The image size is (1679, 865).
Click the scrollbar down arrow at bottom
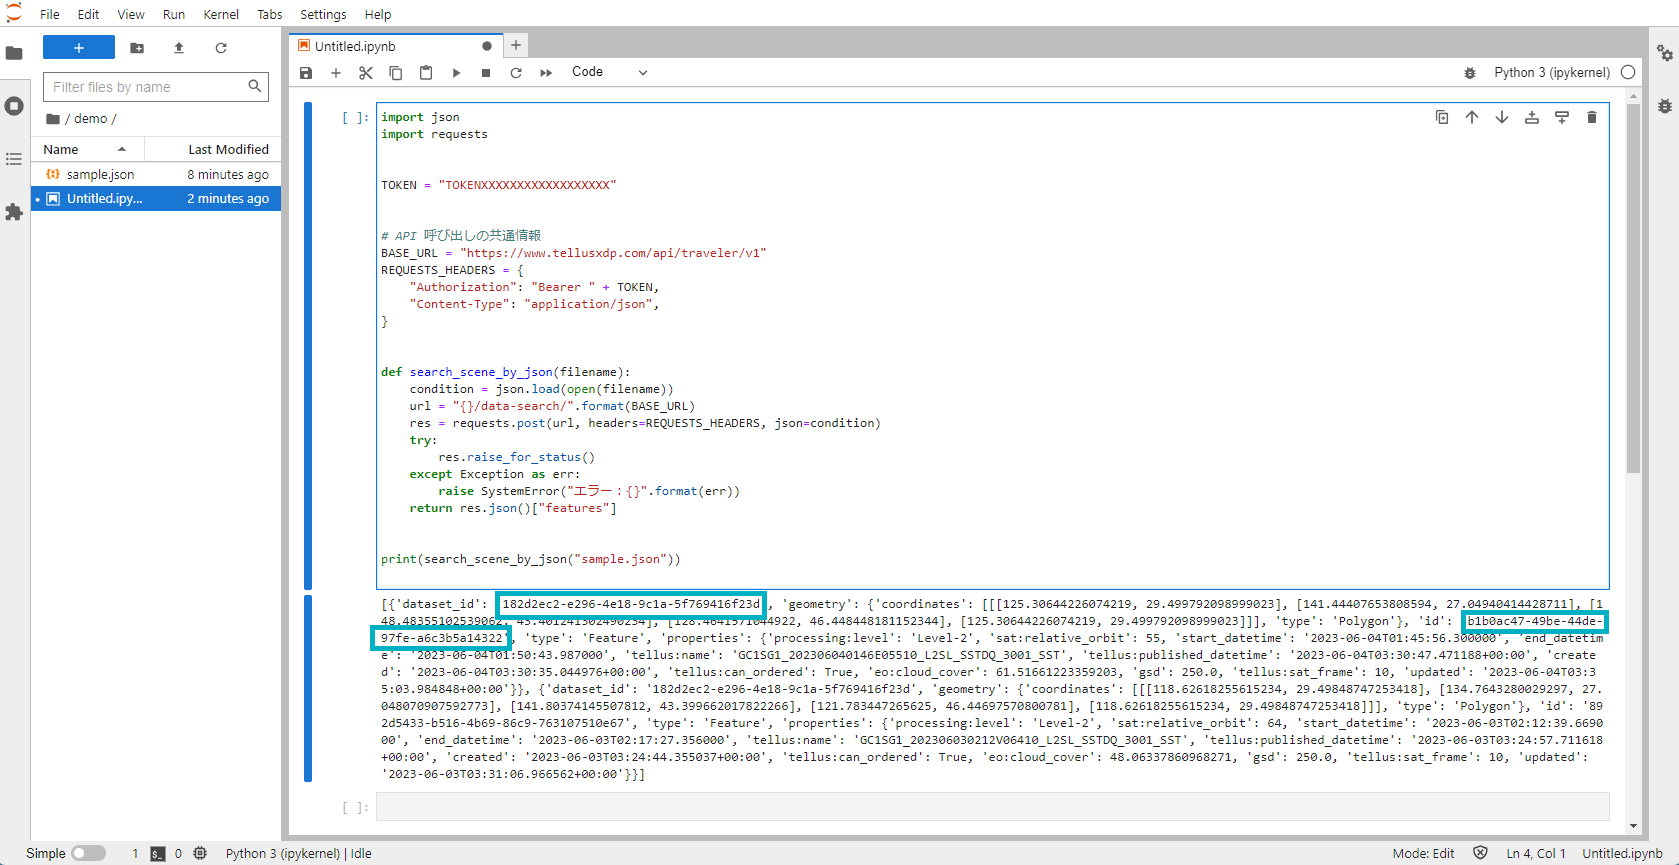tap(1633, 826)
